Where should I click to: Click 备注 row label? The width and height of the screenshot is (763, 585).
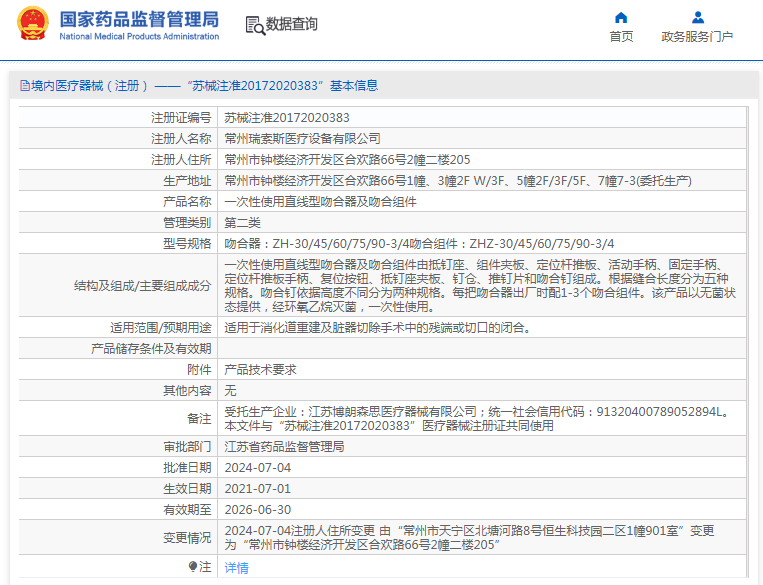[200, 419]
